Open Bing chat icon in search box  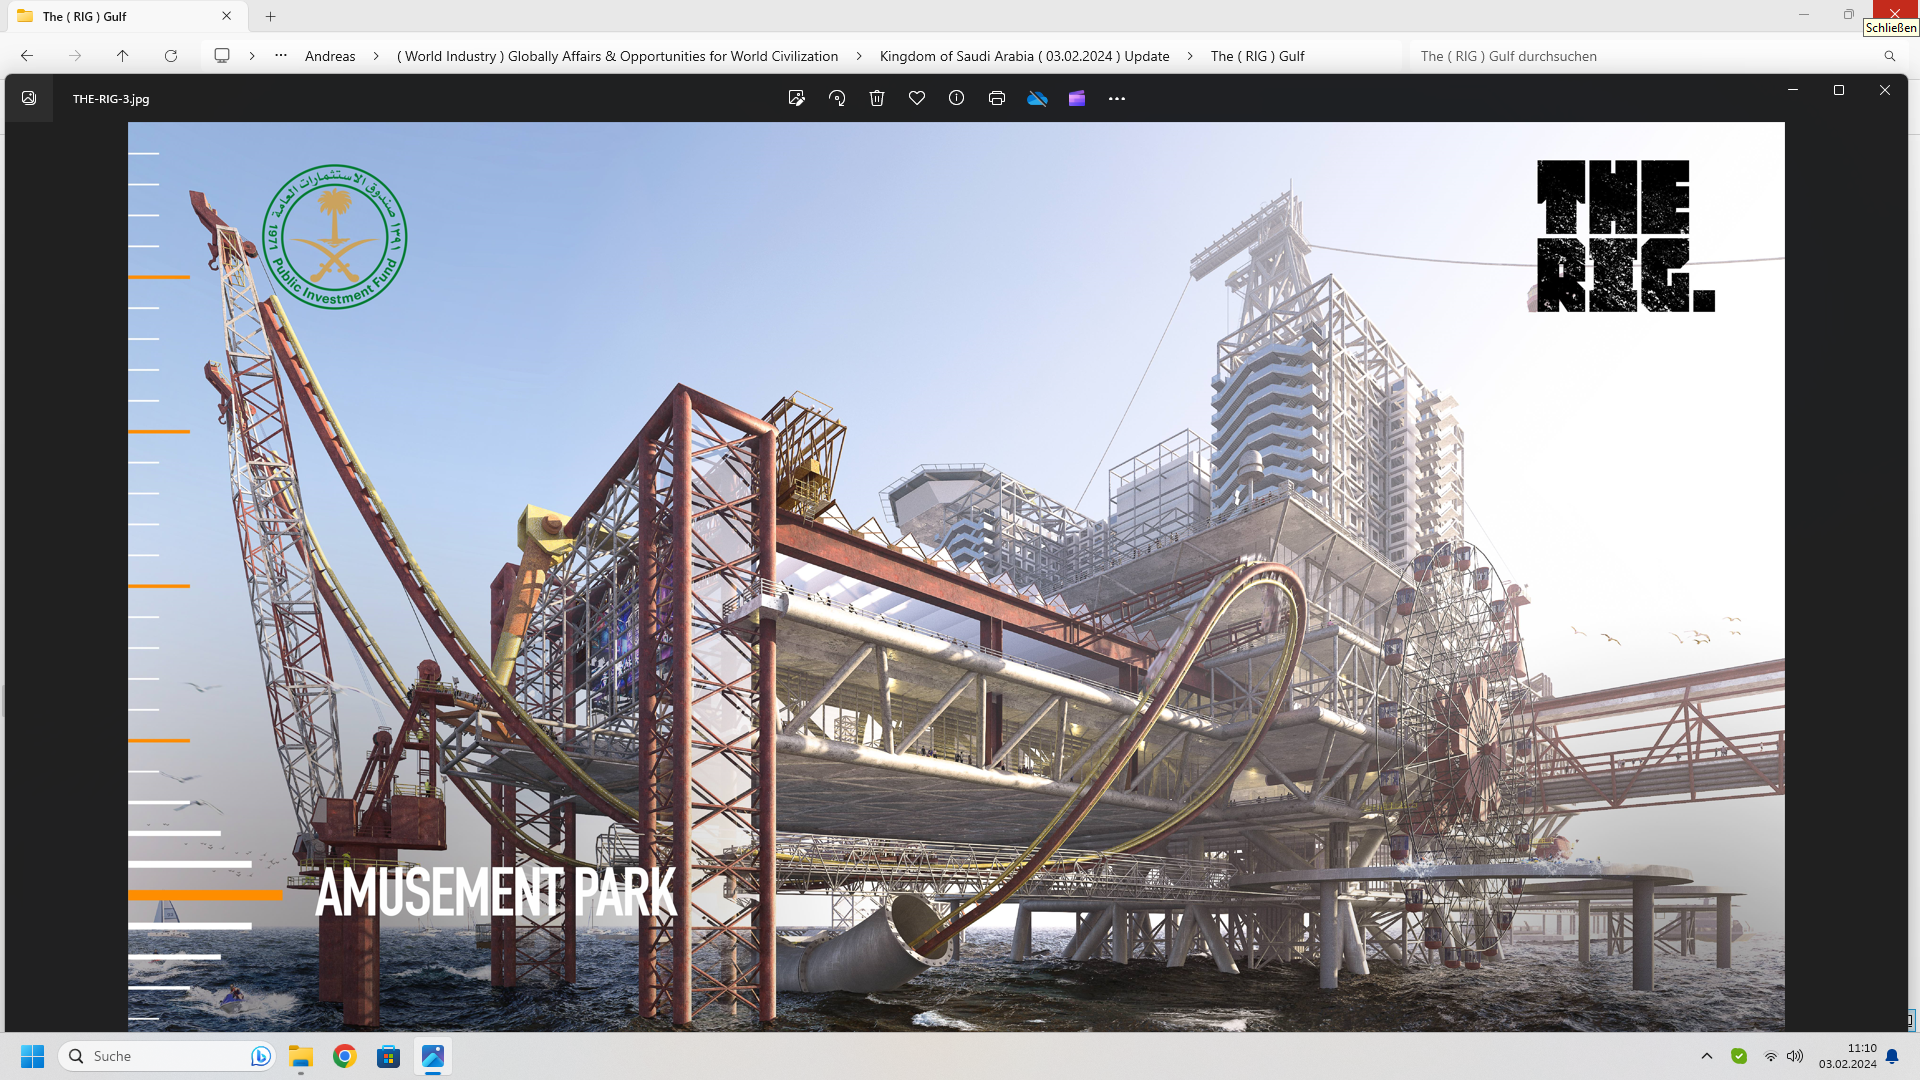click(260, 1056)
